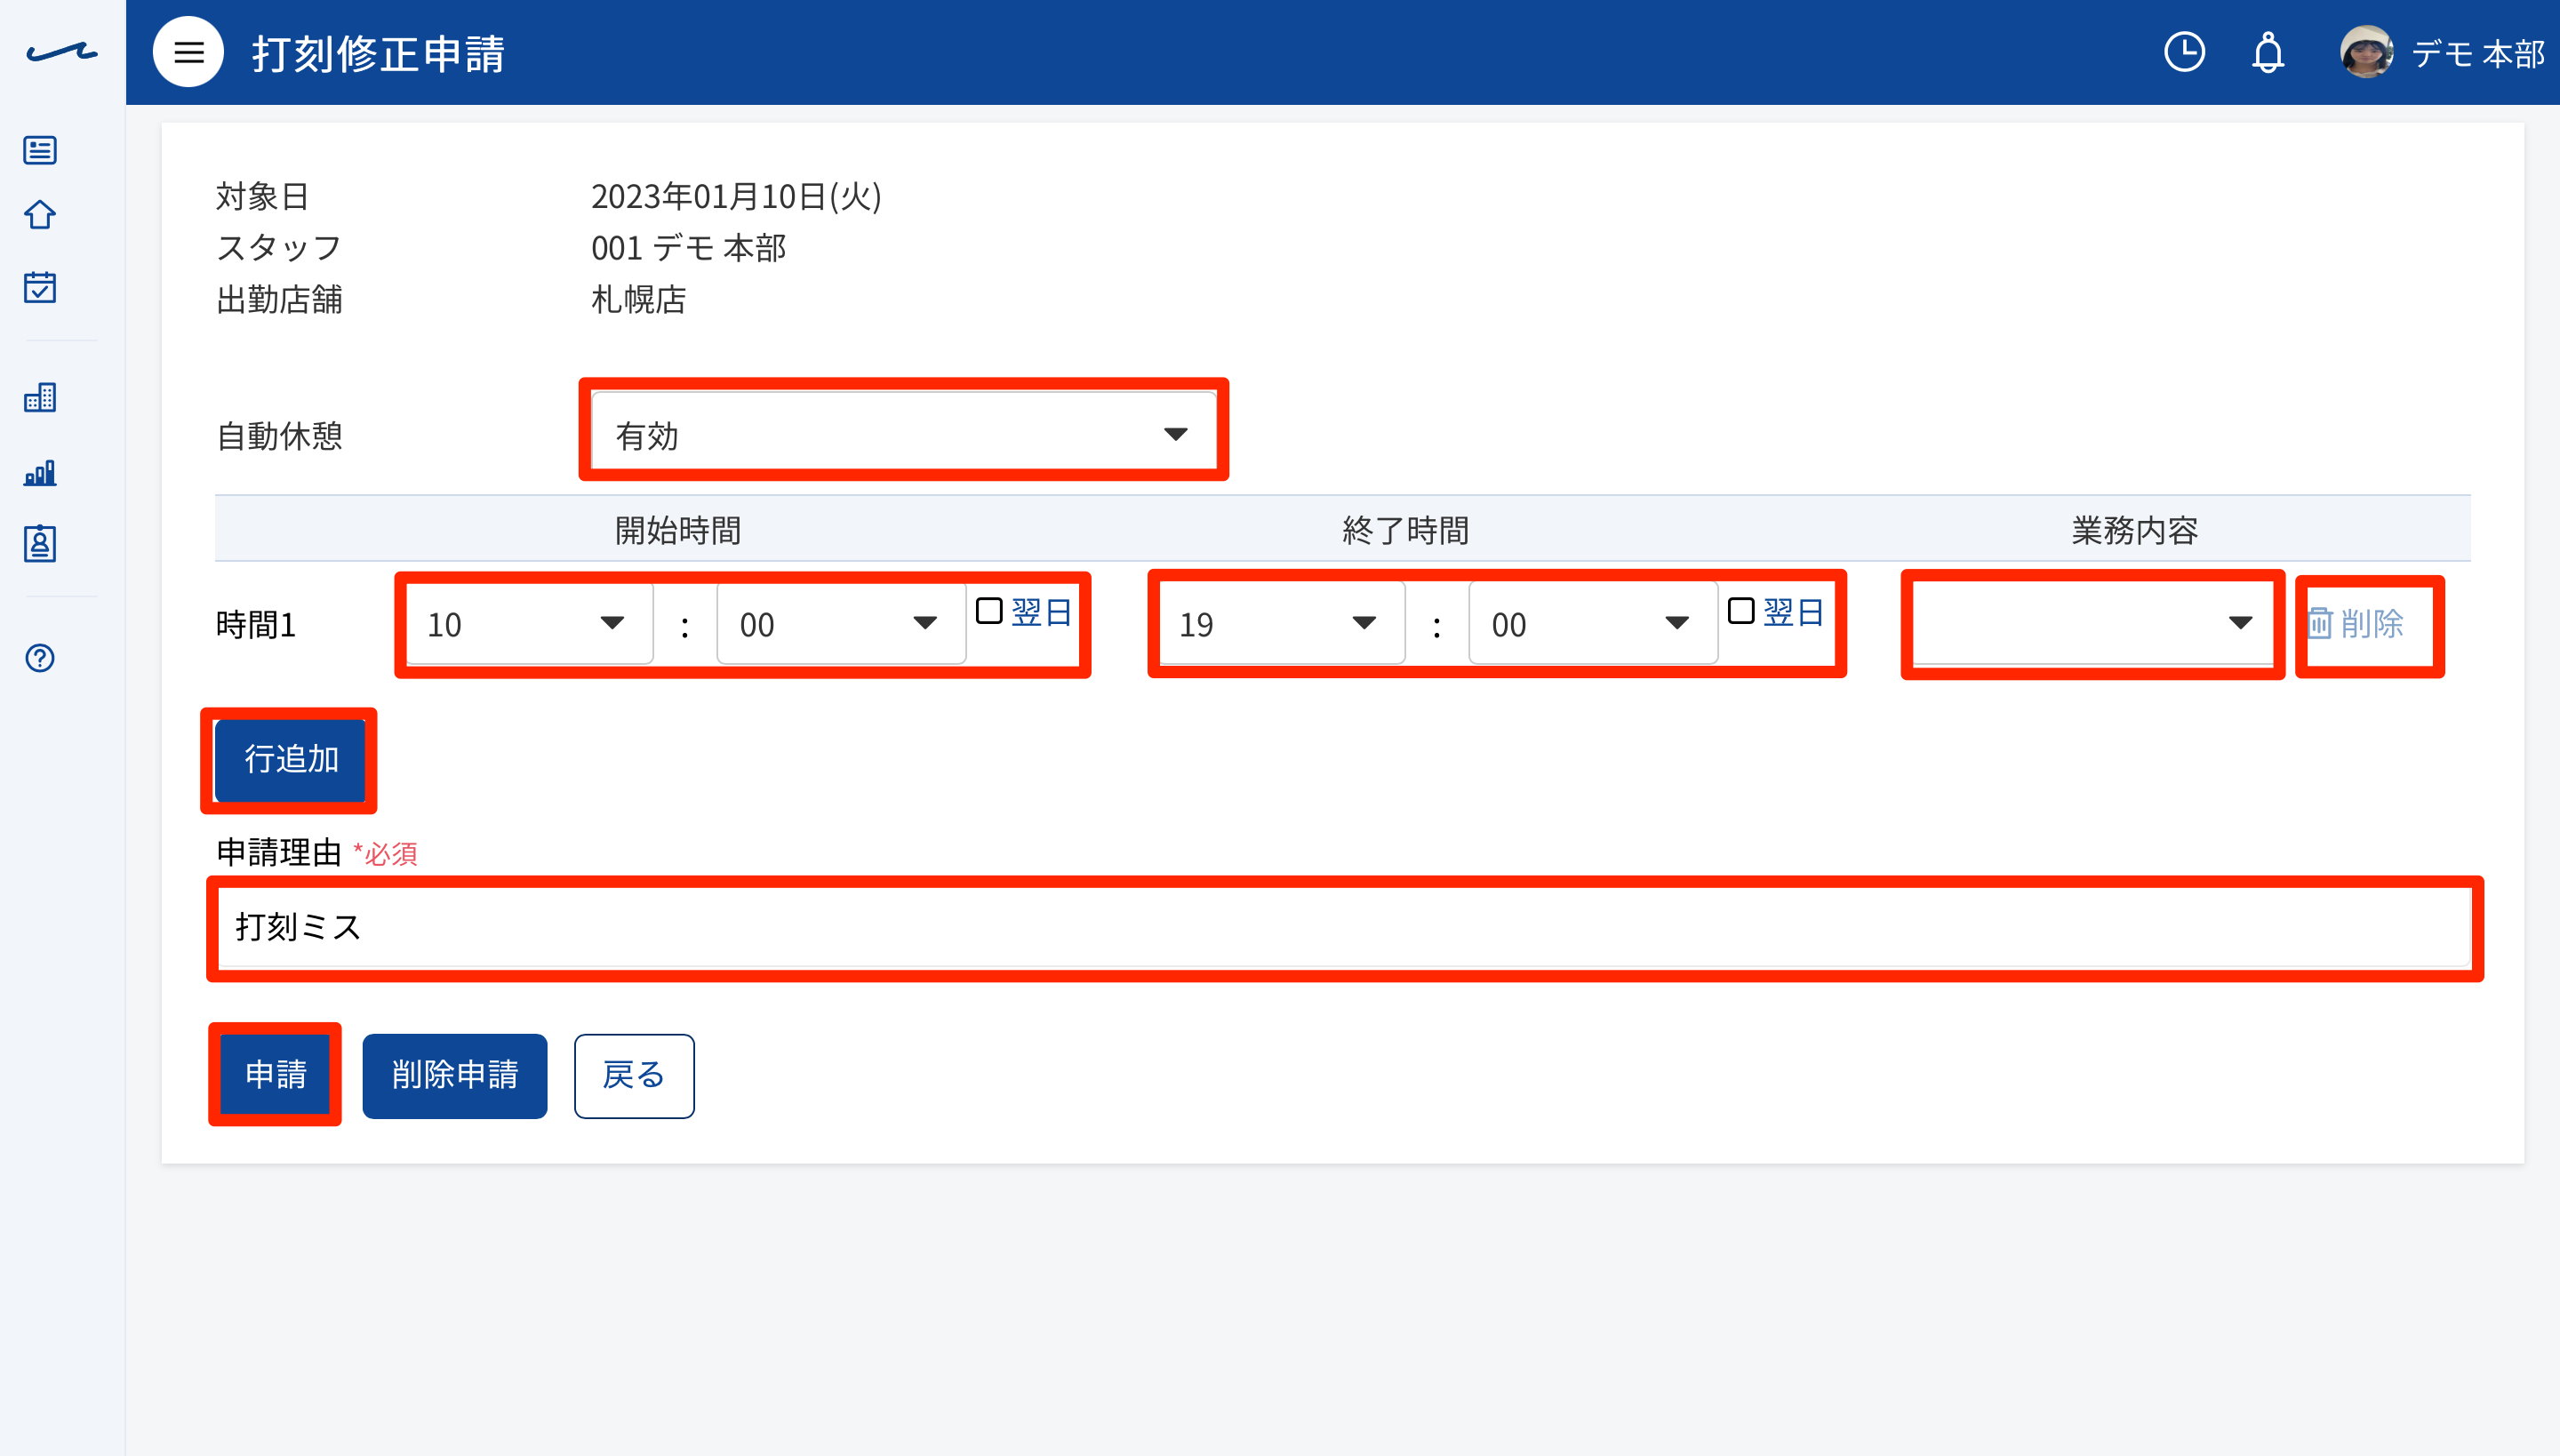Open end hour dropdown showing 19
Image resolution: width=2560 pixels, height=1456 pixels.
click(x=1281, y=624)
